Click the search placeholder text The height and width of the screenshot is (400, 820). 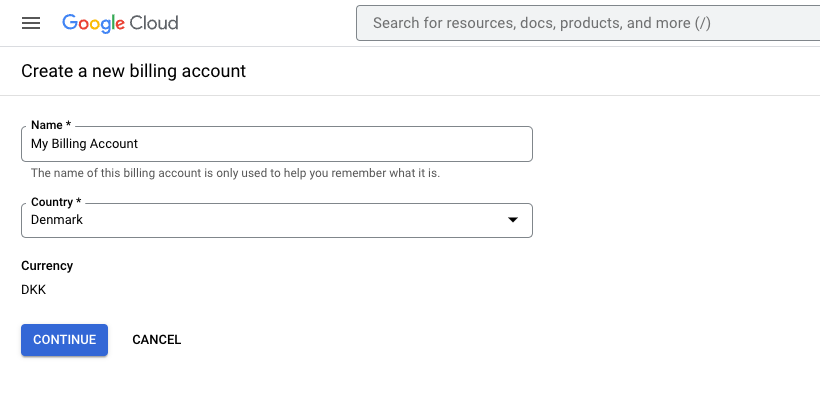tap(542, 23)
